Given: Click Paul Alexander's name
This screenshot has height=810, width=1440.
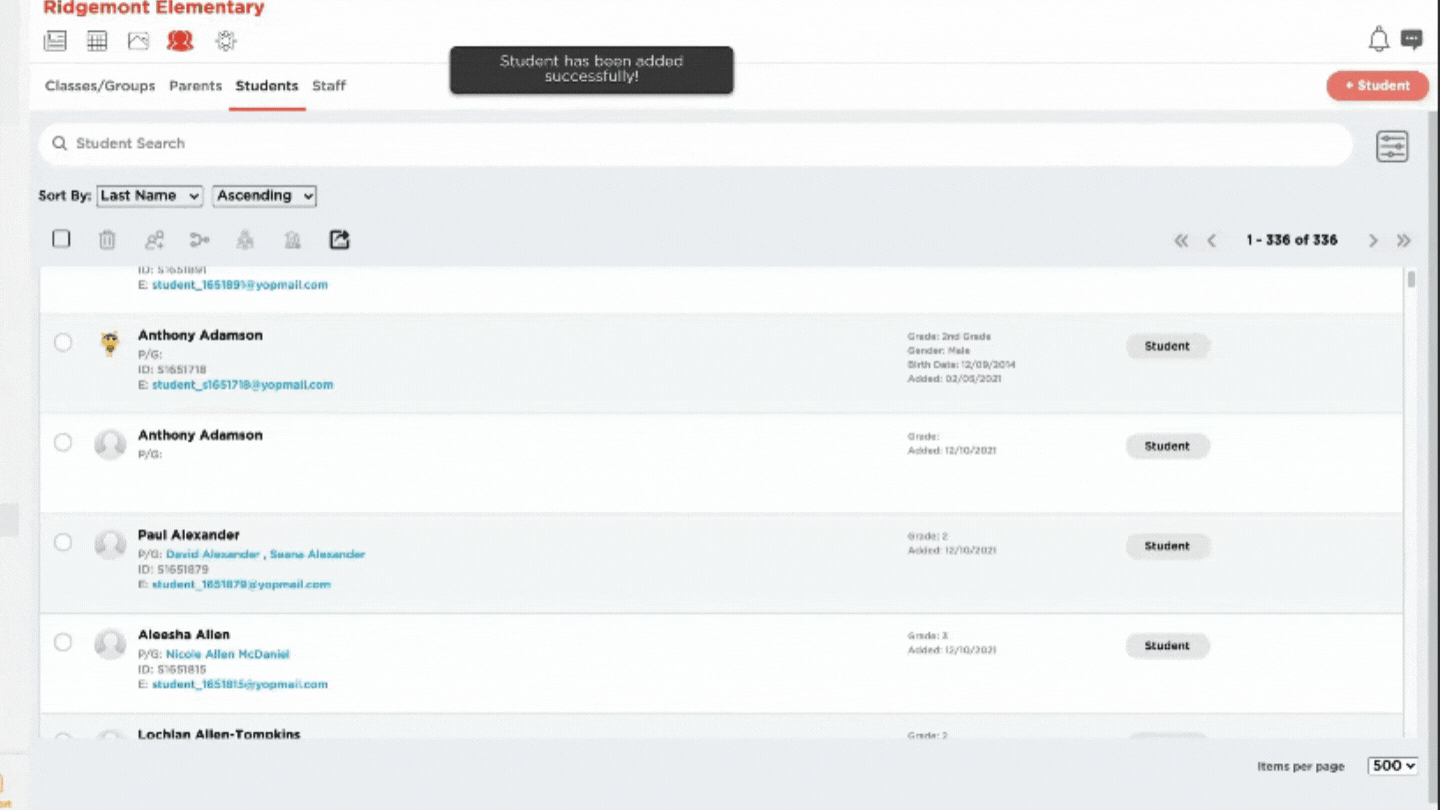Looking at the screenshot, I should coord(189,535).
